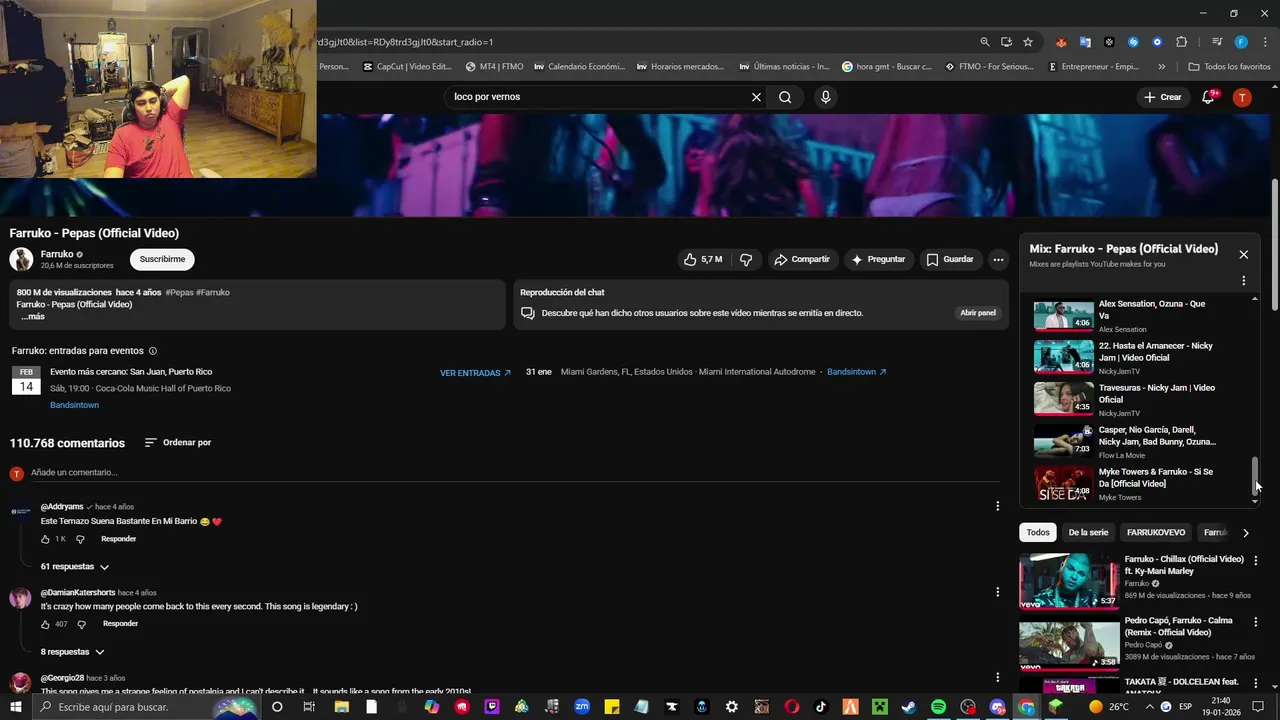Start voice search with the microphone
This screenshot has width=1280, height=720.
pos(825,97)
